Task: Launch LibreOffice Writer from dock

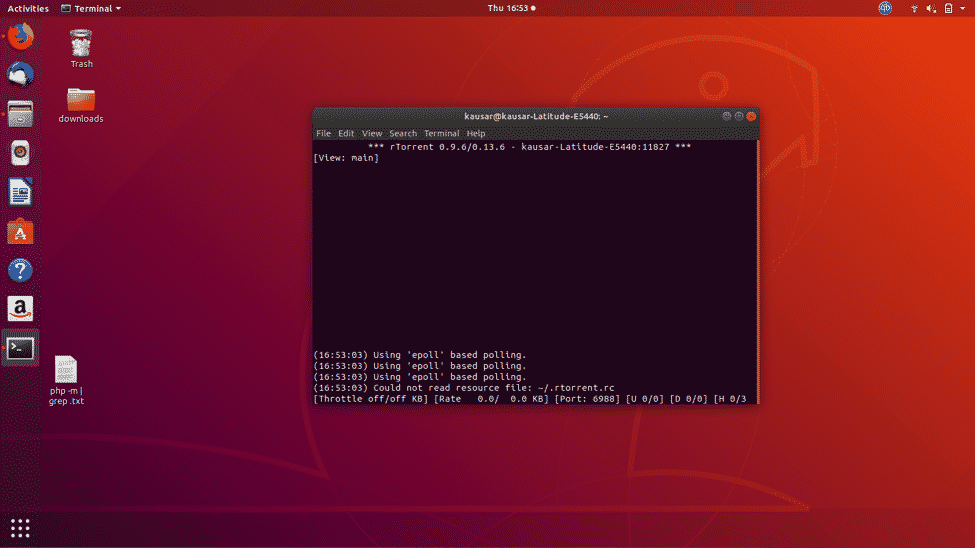Action: point(20,192)
